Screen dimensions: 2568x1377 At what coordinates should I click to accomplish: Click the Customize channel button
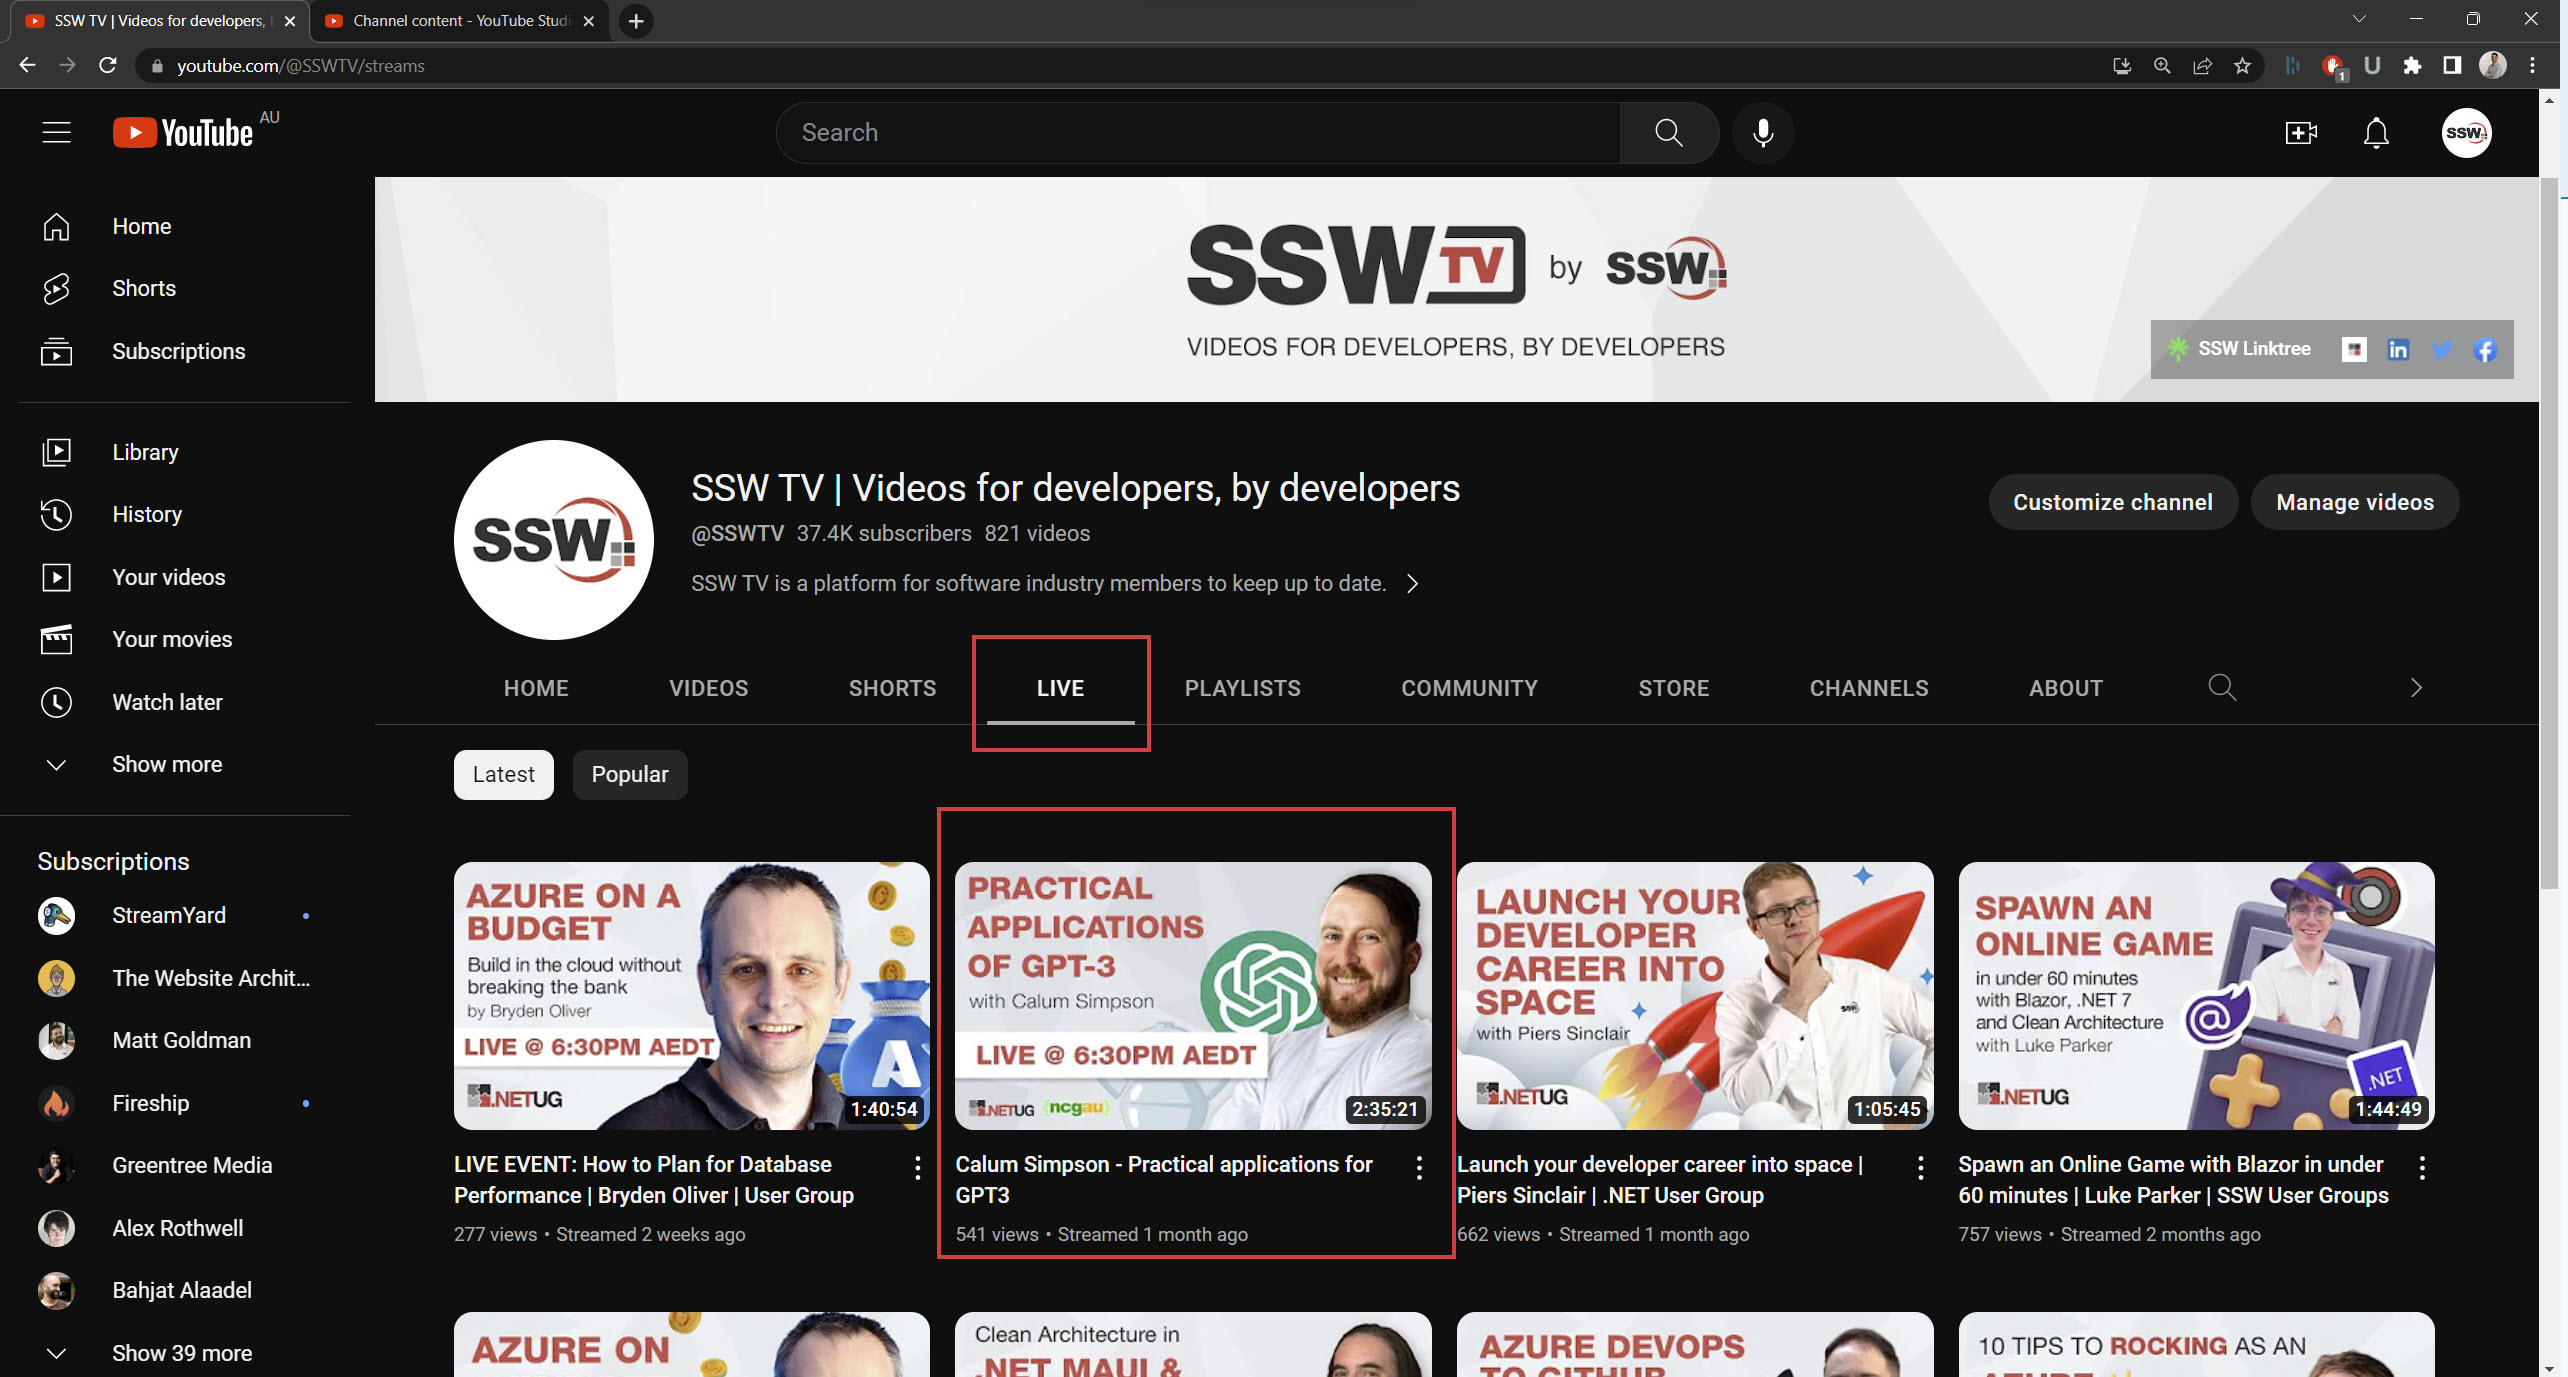(x=2112, y=502)
